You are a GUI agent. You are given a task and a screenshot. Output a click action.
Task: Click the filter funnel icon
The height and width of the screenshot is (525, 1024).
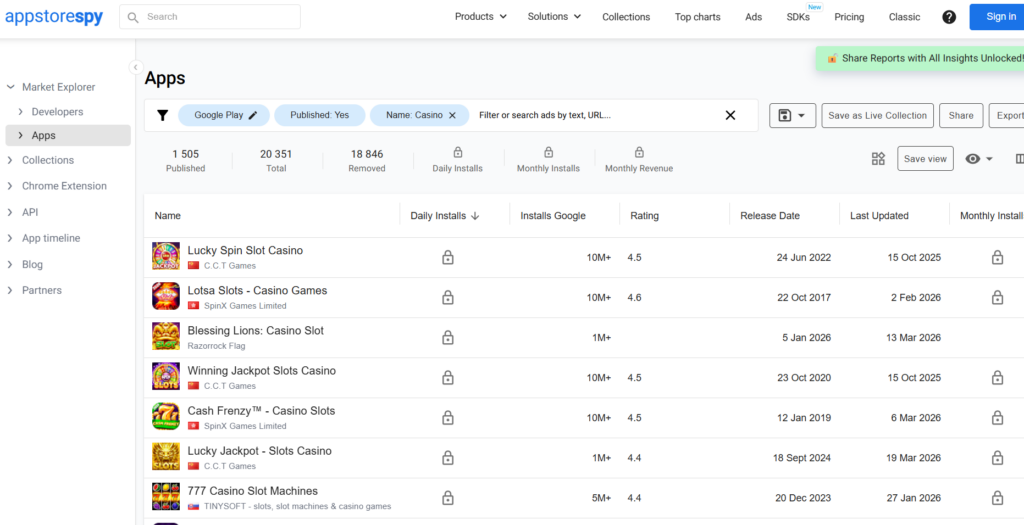tap(163, 115)
